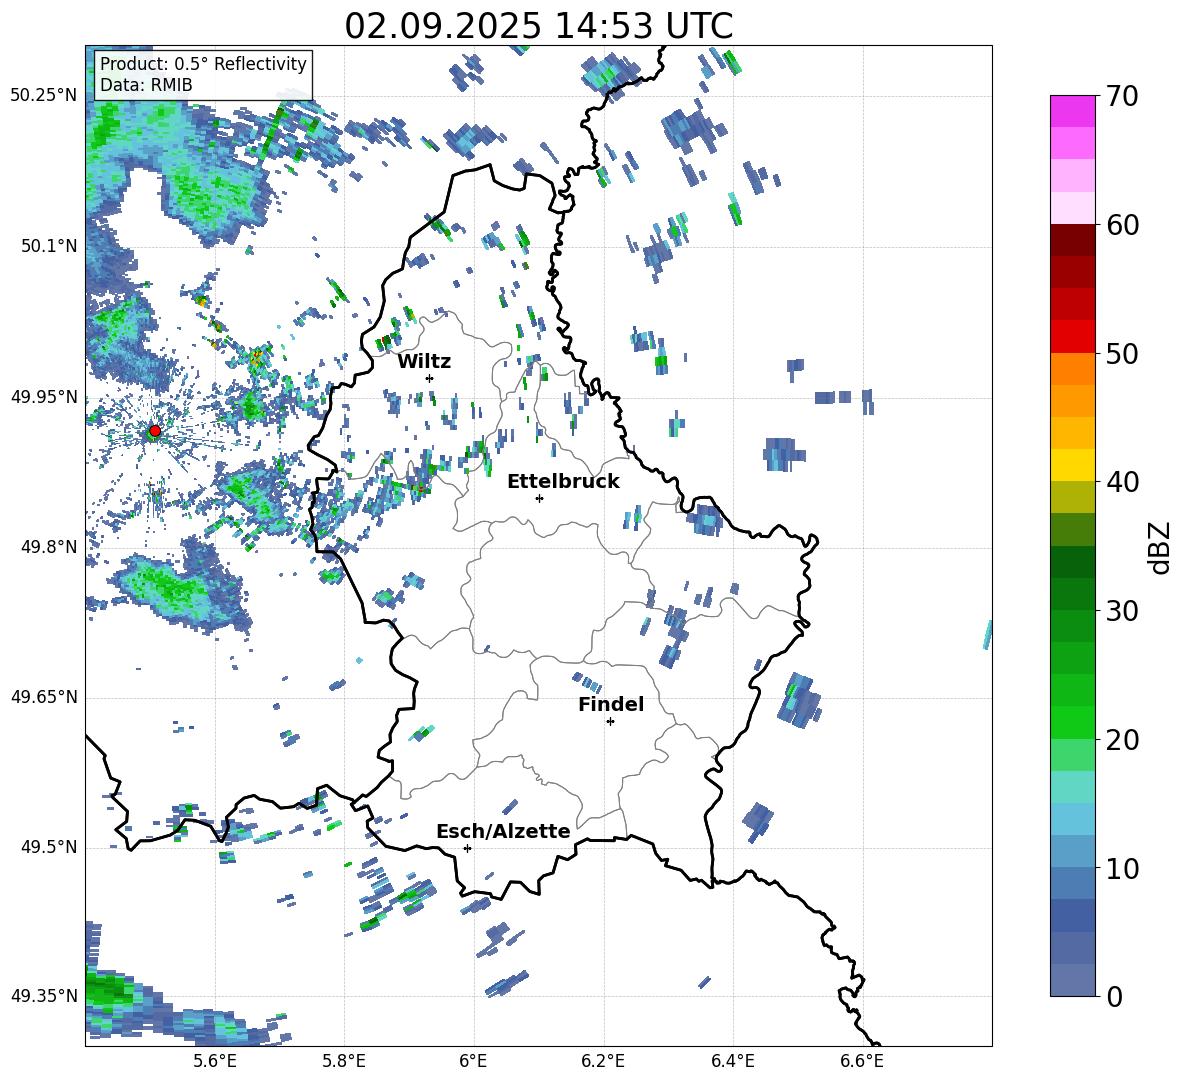Click the 6.6°E longitude label
The height and width of the screenshot is (1081, 1184).
862,1061
